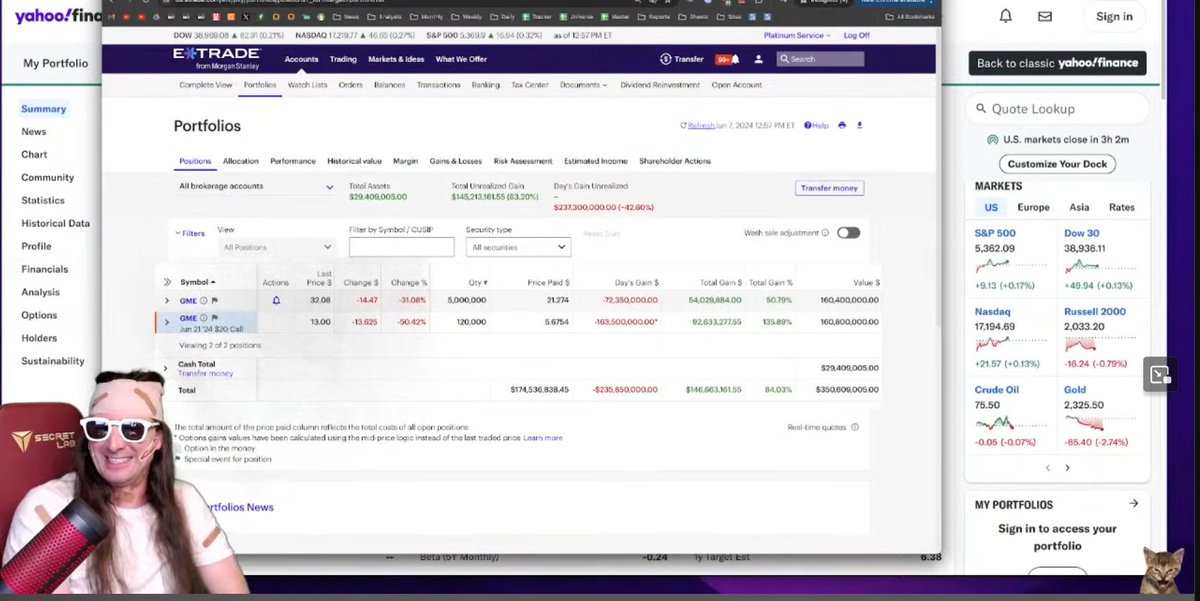This screenshot has height=601, width=1200.
Task: Click the total value $350,609,005.00
Action: click(x=845, y=390)
